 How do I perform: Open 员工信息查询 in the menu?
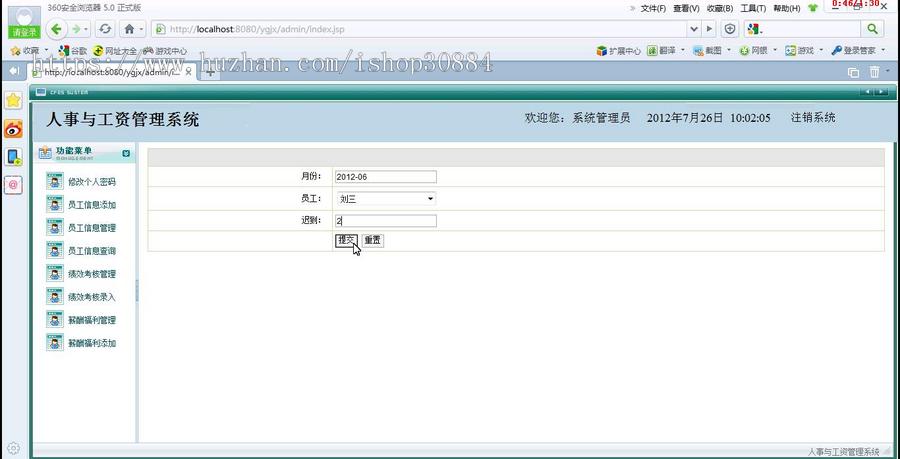point(92,251)
